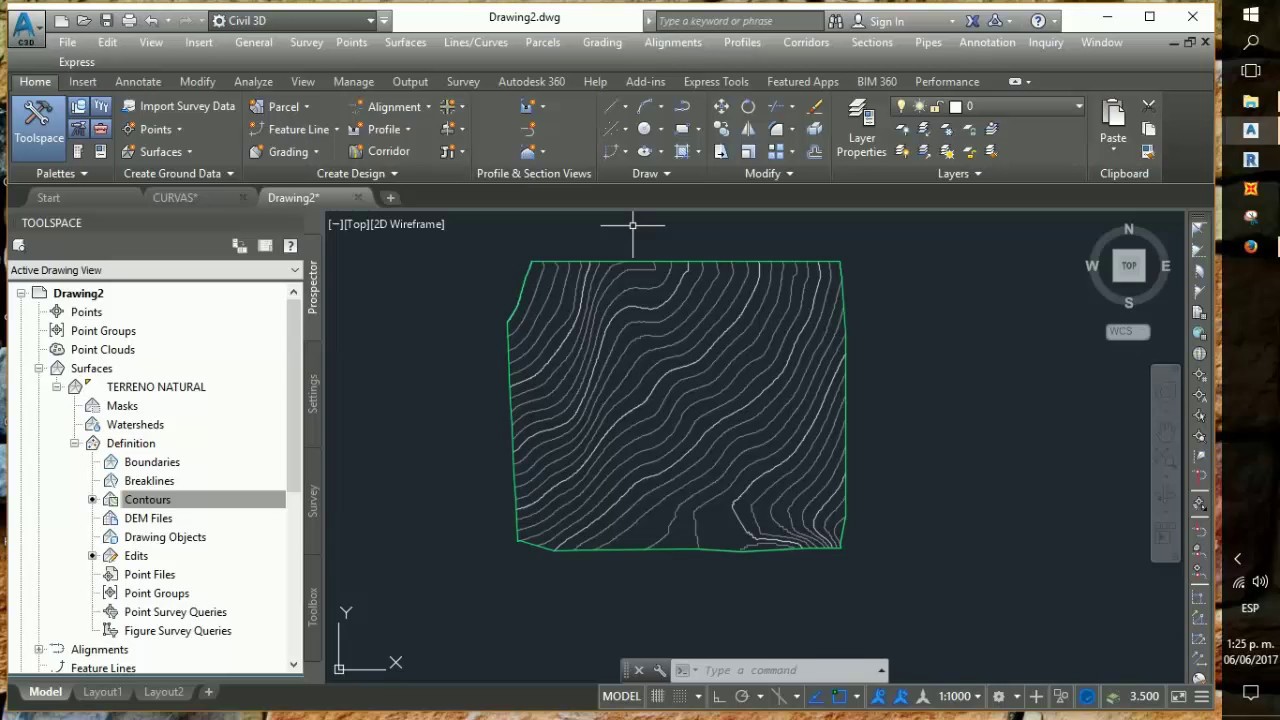Click the Import Survey Data button
This screenshot has height=720, width=1280.
click(178, 106)
